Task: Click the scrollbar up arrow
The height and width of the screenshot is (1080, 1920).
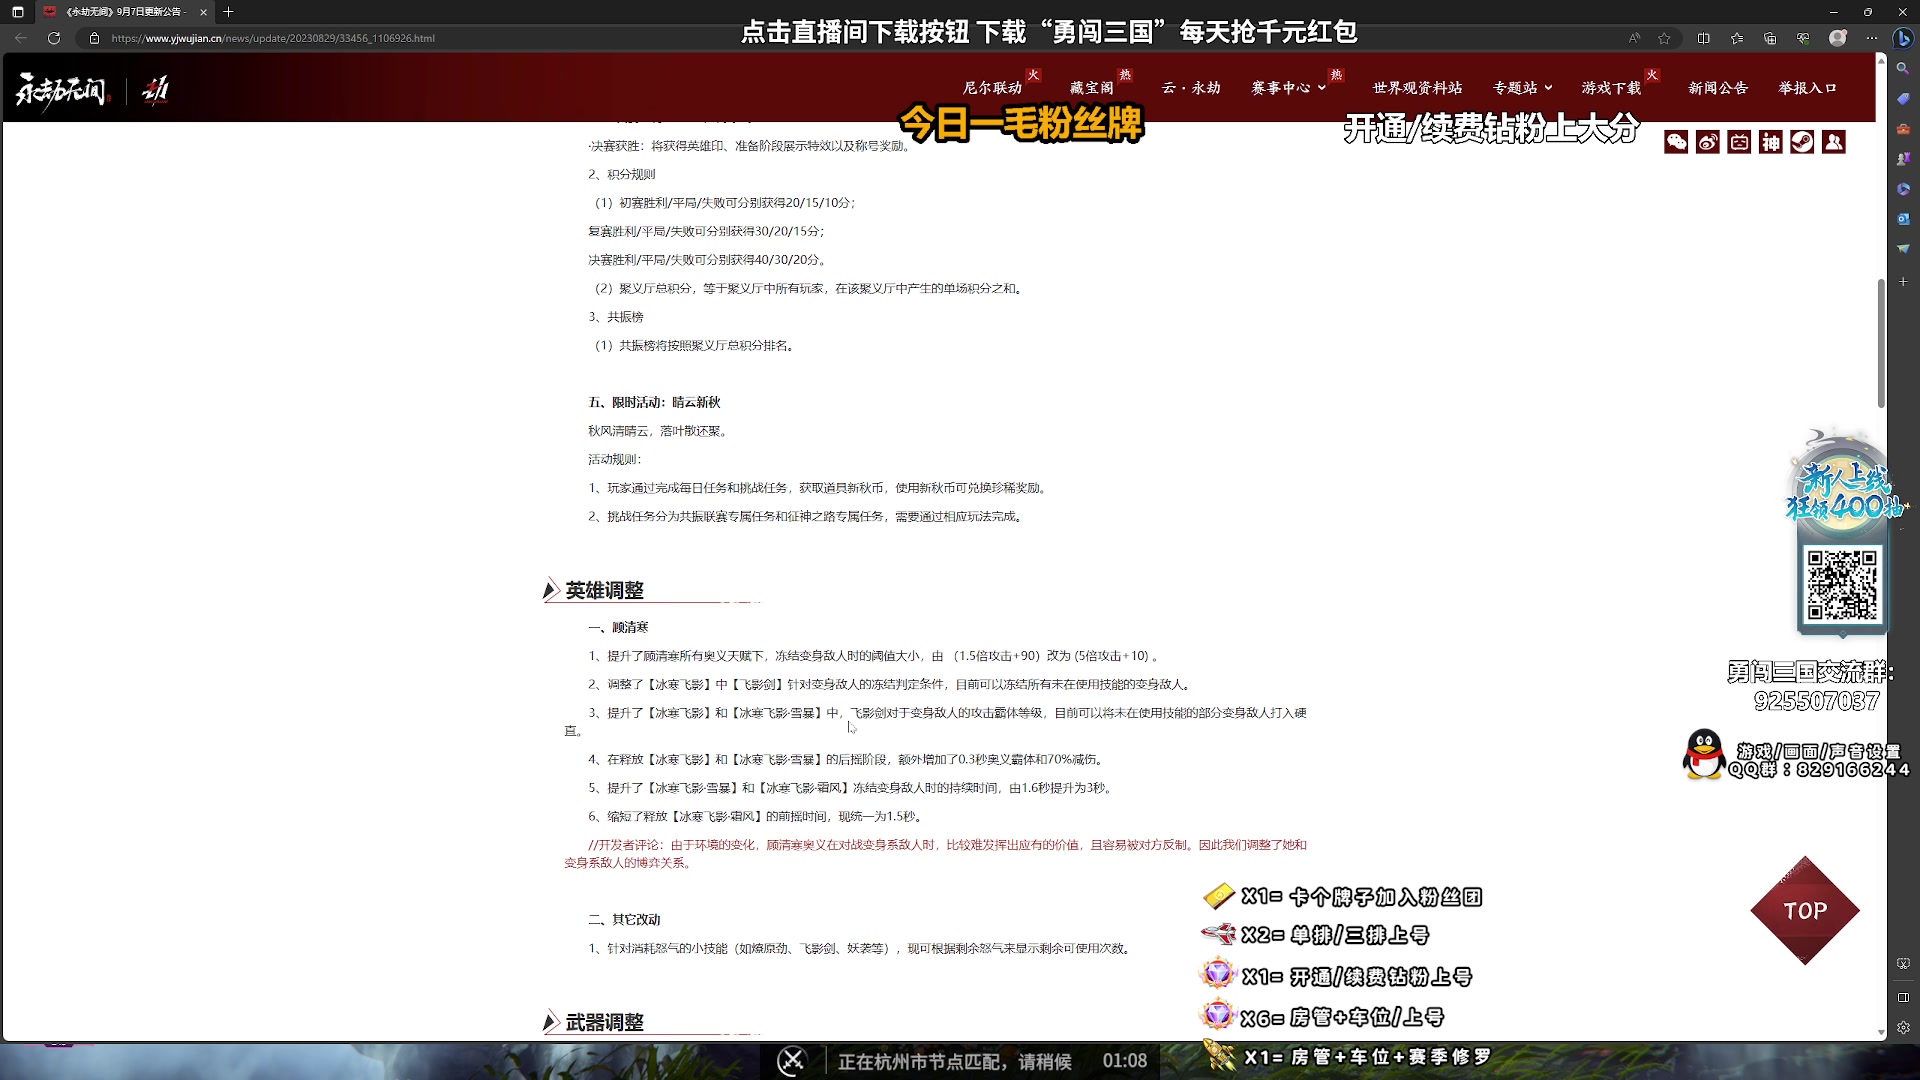Action: click(1881, 60)
